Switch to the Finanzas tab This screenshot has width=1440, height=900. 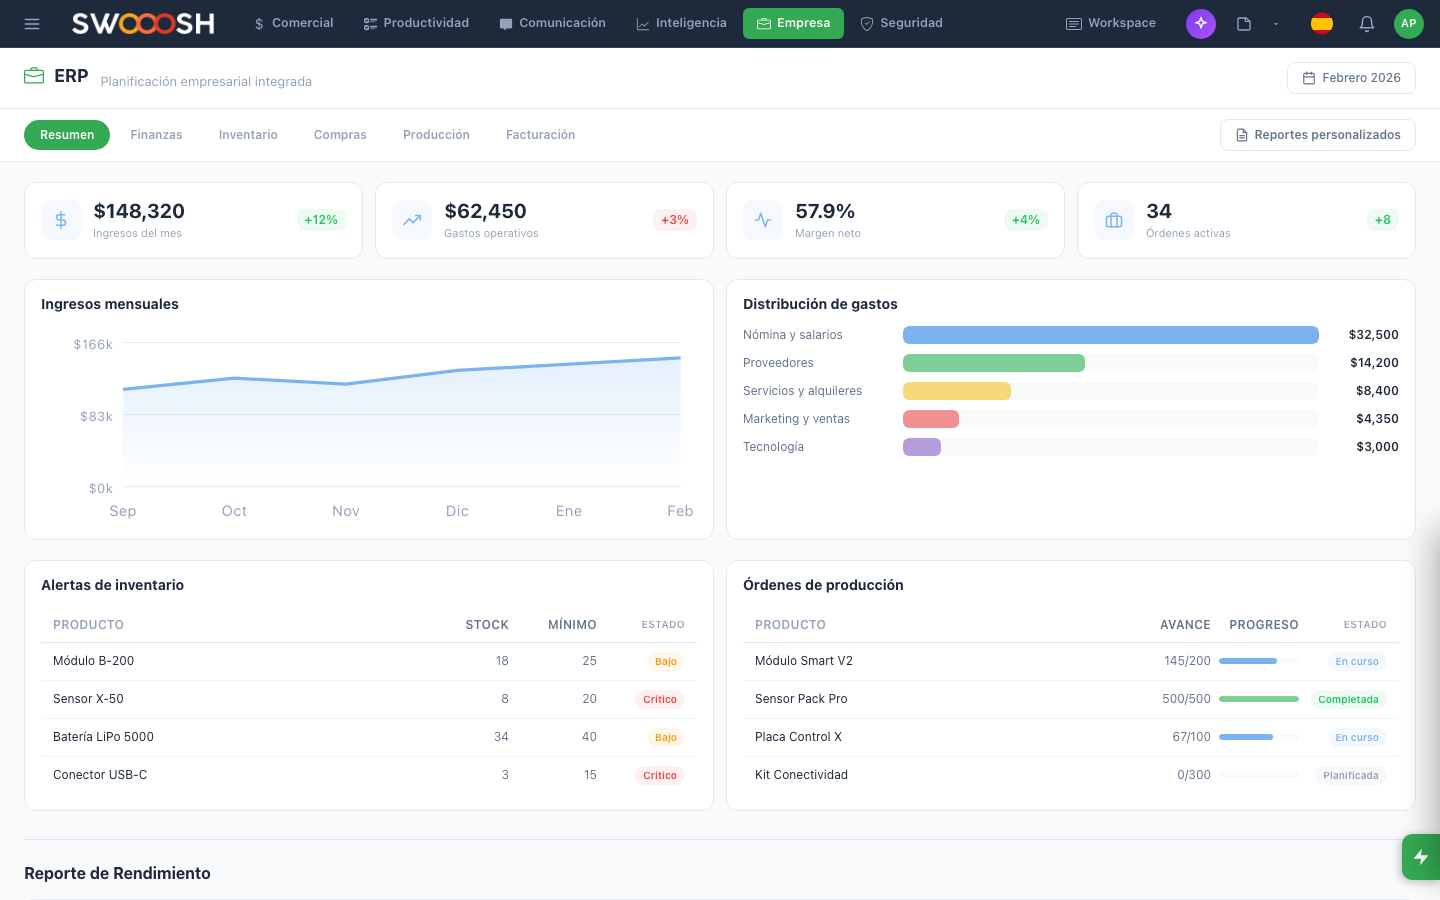[156, 135]
